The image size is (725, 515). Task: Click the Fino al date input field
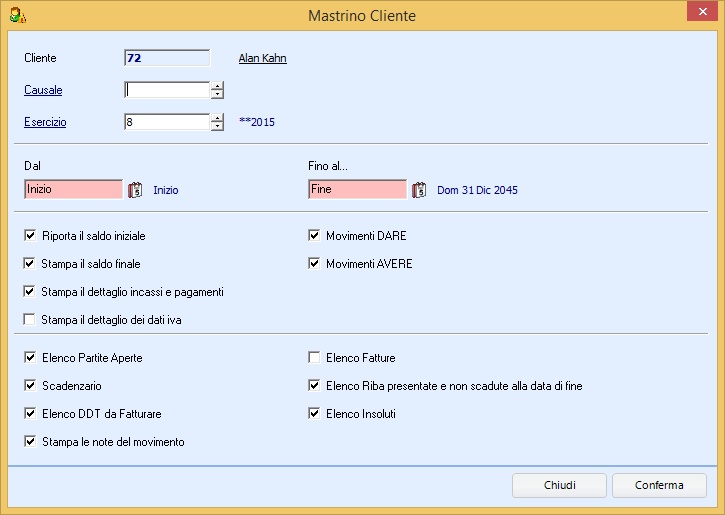point(357,189)
